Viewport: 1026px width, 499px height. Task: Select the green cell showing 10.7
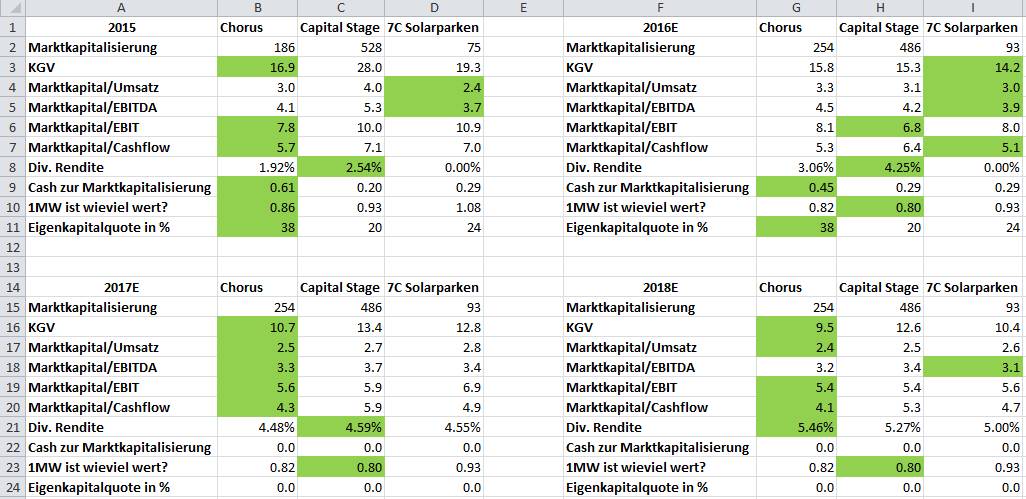[x=257, y=328]
